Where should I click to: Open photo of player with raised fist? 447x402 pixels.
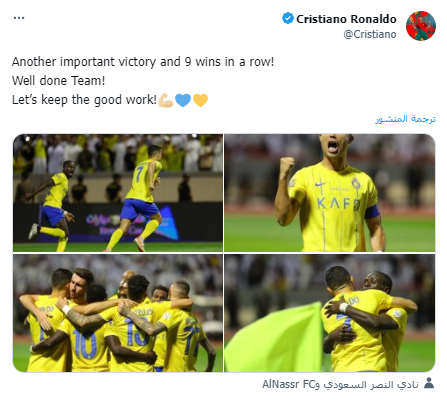[x=330, y=193]
